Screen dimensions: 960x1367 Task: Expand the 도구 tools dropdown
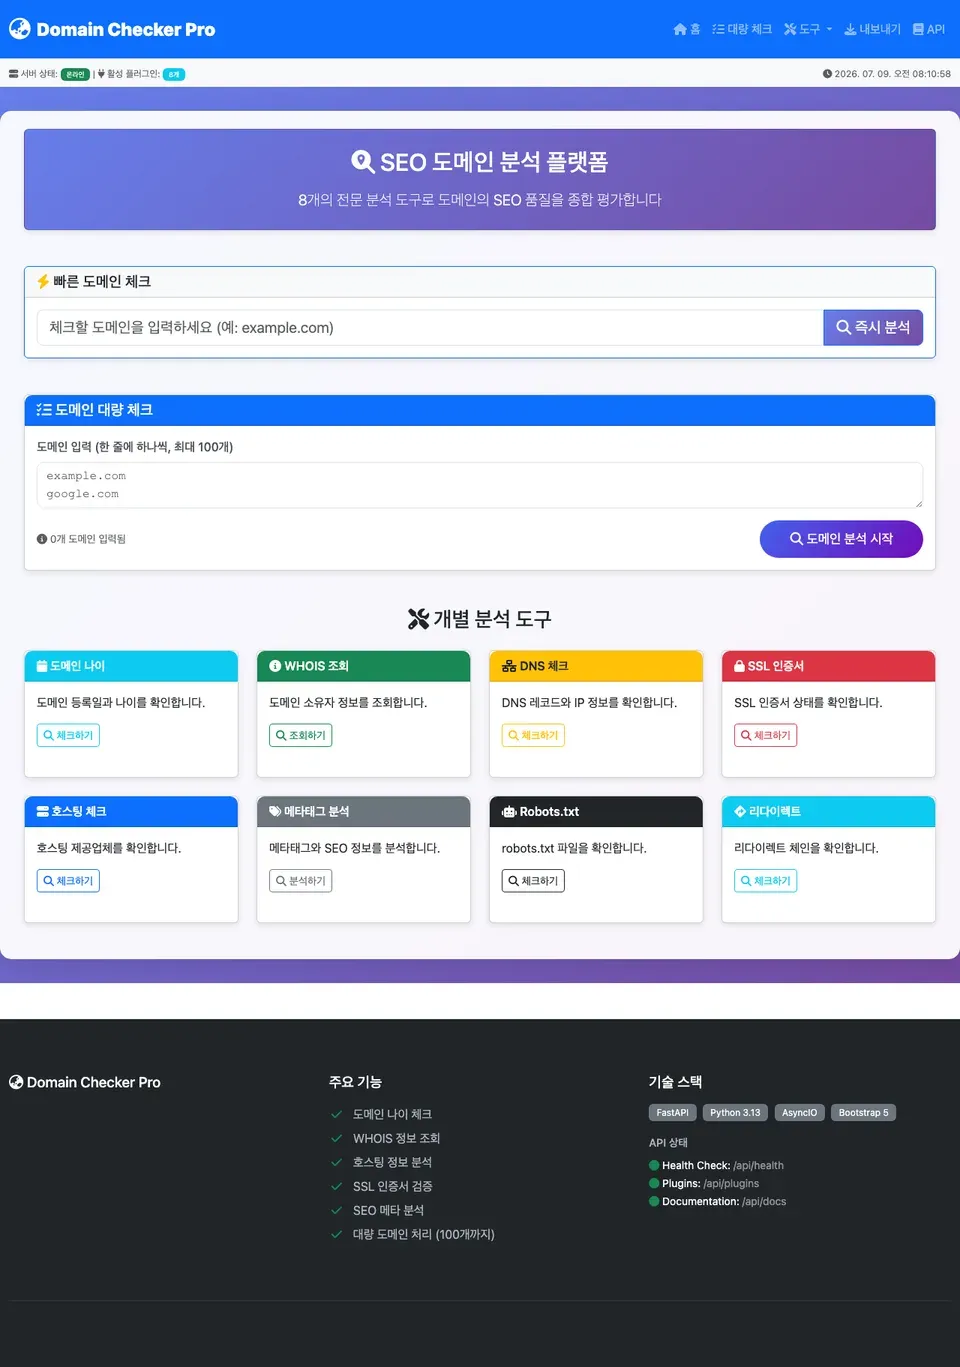(808, 29)
